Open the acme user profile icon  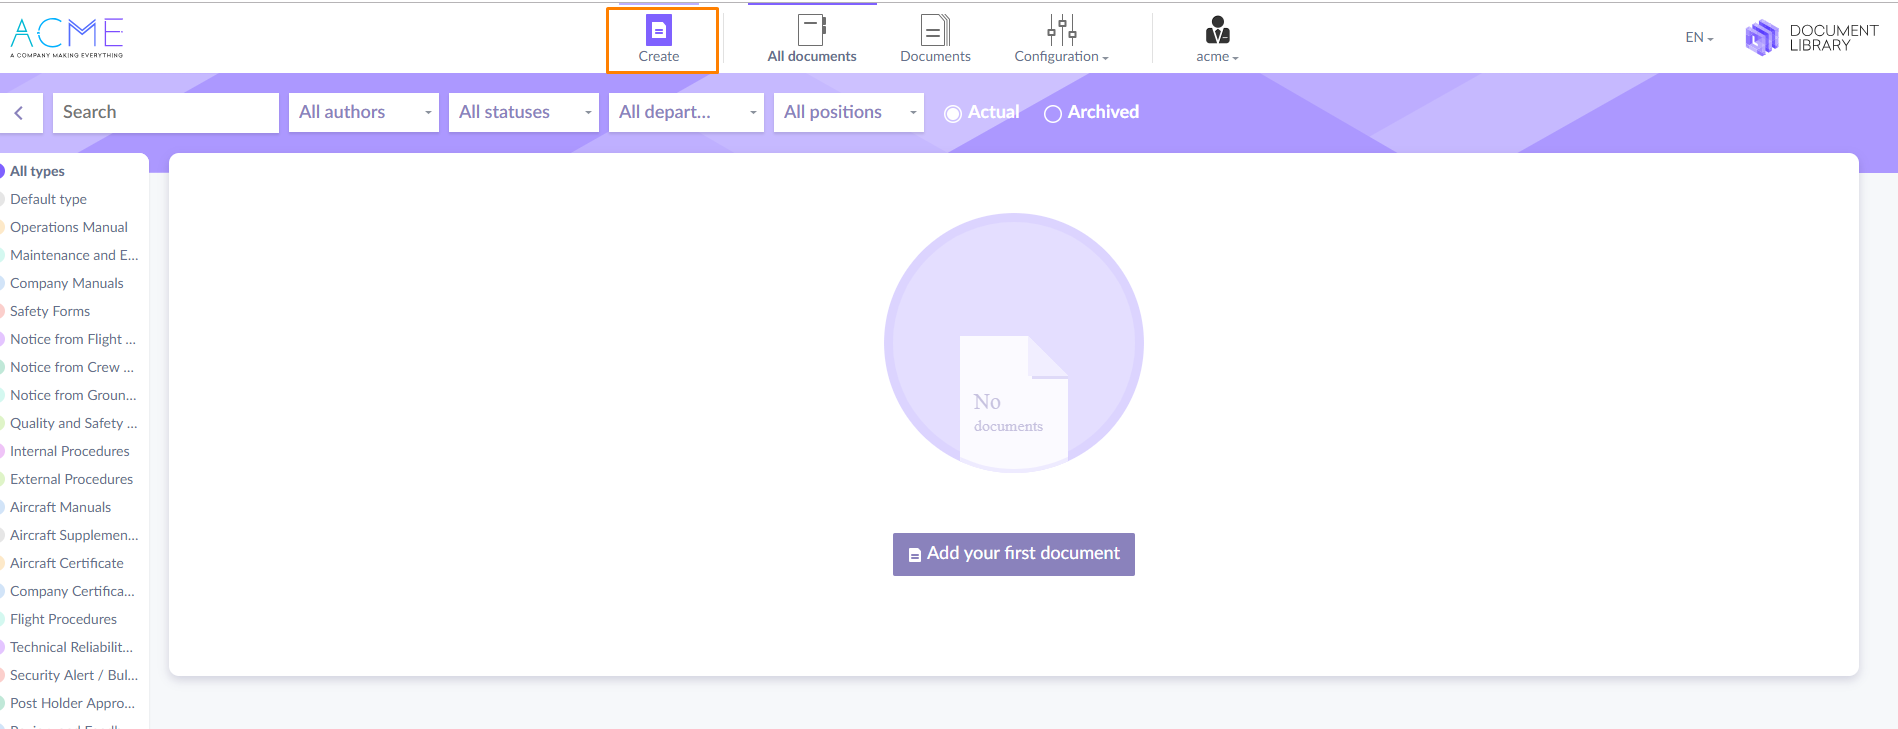click(1217, 30)
